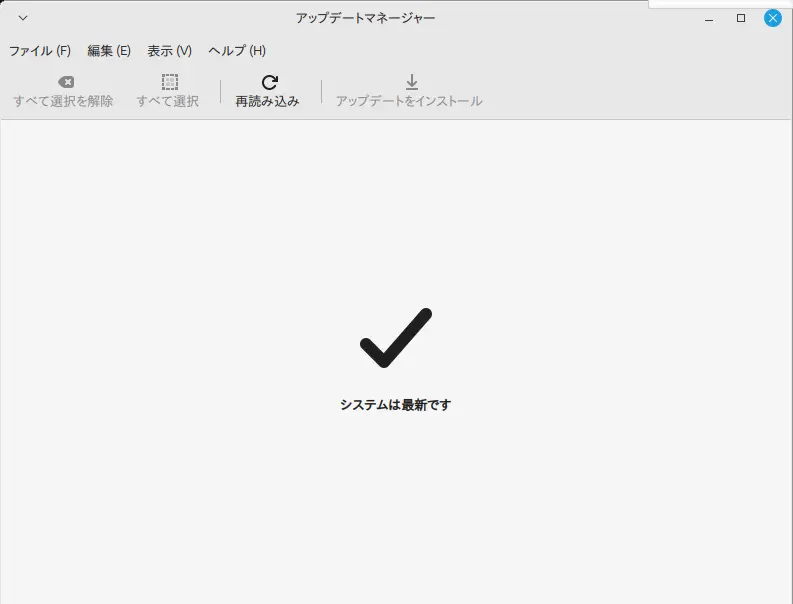Screen dimensions: 793x604
Task: Click the すべて選択を解除 label
Action: pos(63,101)
